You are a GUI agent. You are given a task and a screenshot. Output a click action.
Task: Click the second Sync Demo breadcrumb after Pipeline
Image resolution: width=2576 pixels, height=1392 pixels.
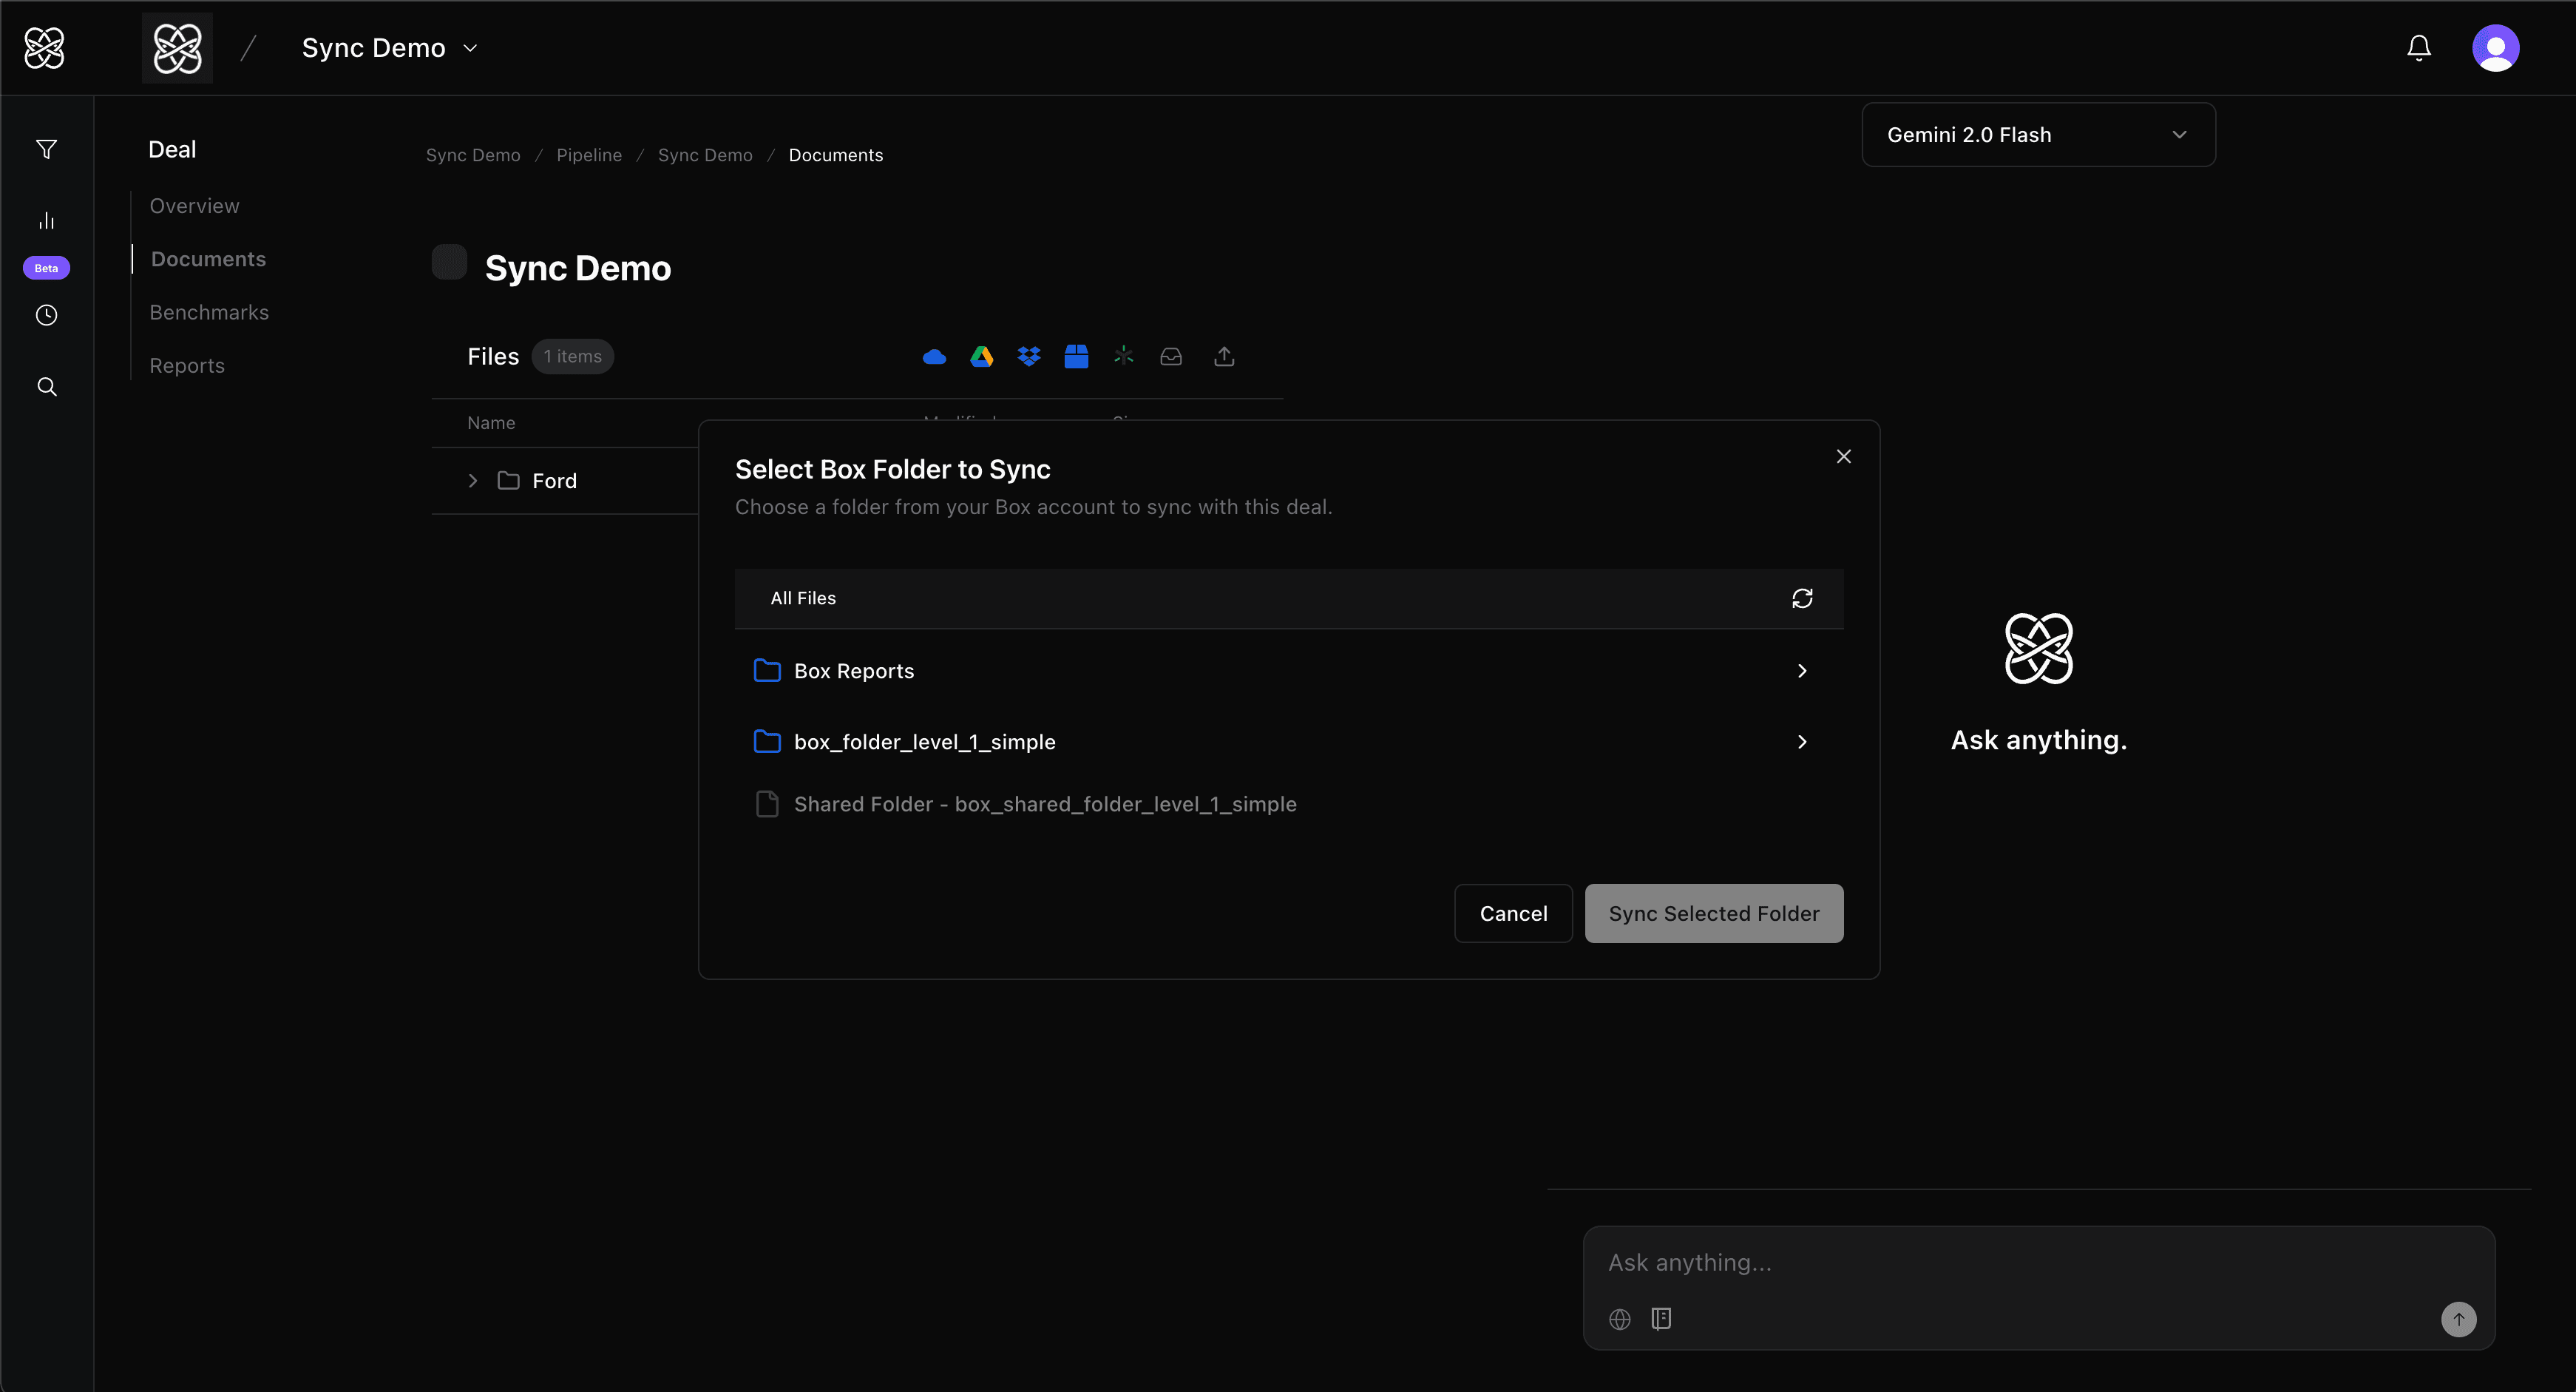[705, 155]
